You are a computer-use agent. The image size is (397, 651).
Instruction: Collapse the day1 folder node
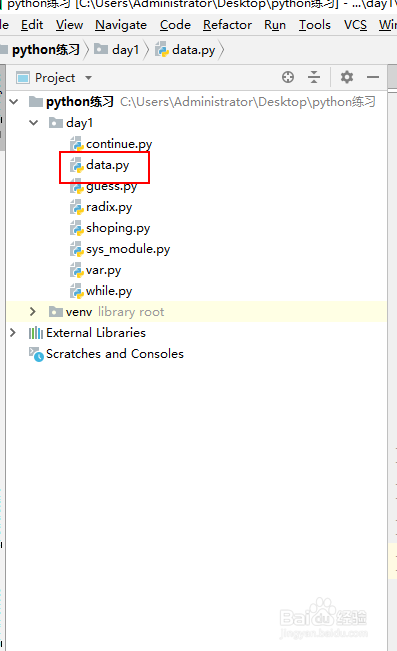click(34, 122)
